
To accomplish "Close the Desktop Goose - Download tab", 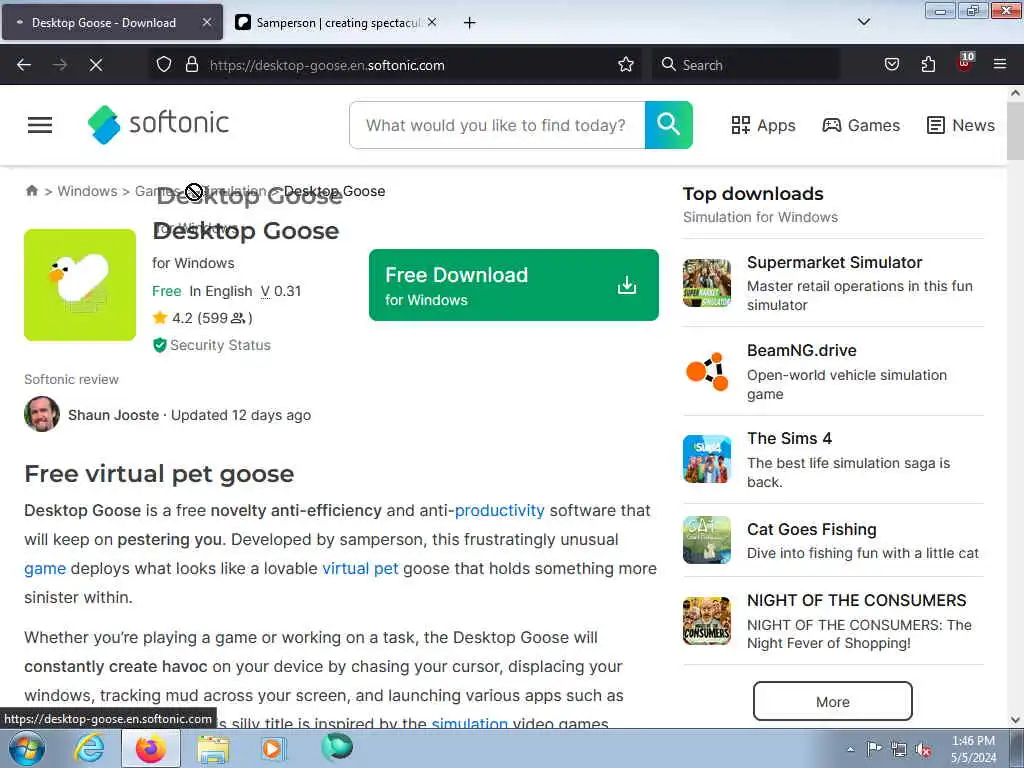I will coord(206,22).
